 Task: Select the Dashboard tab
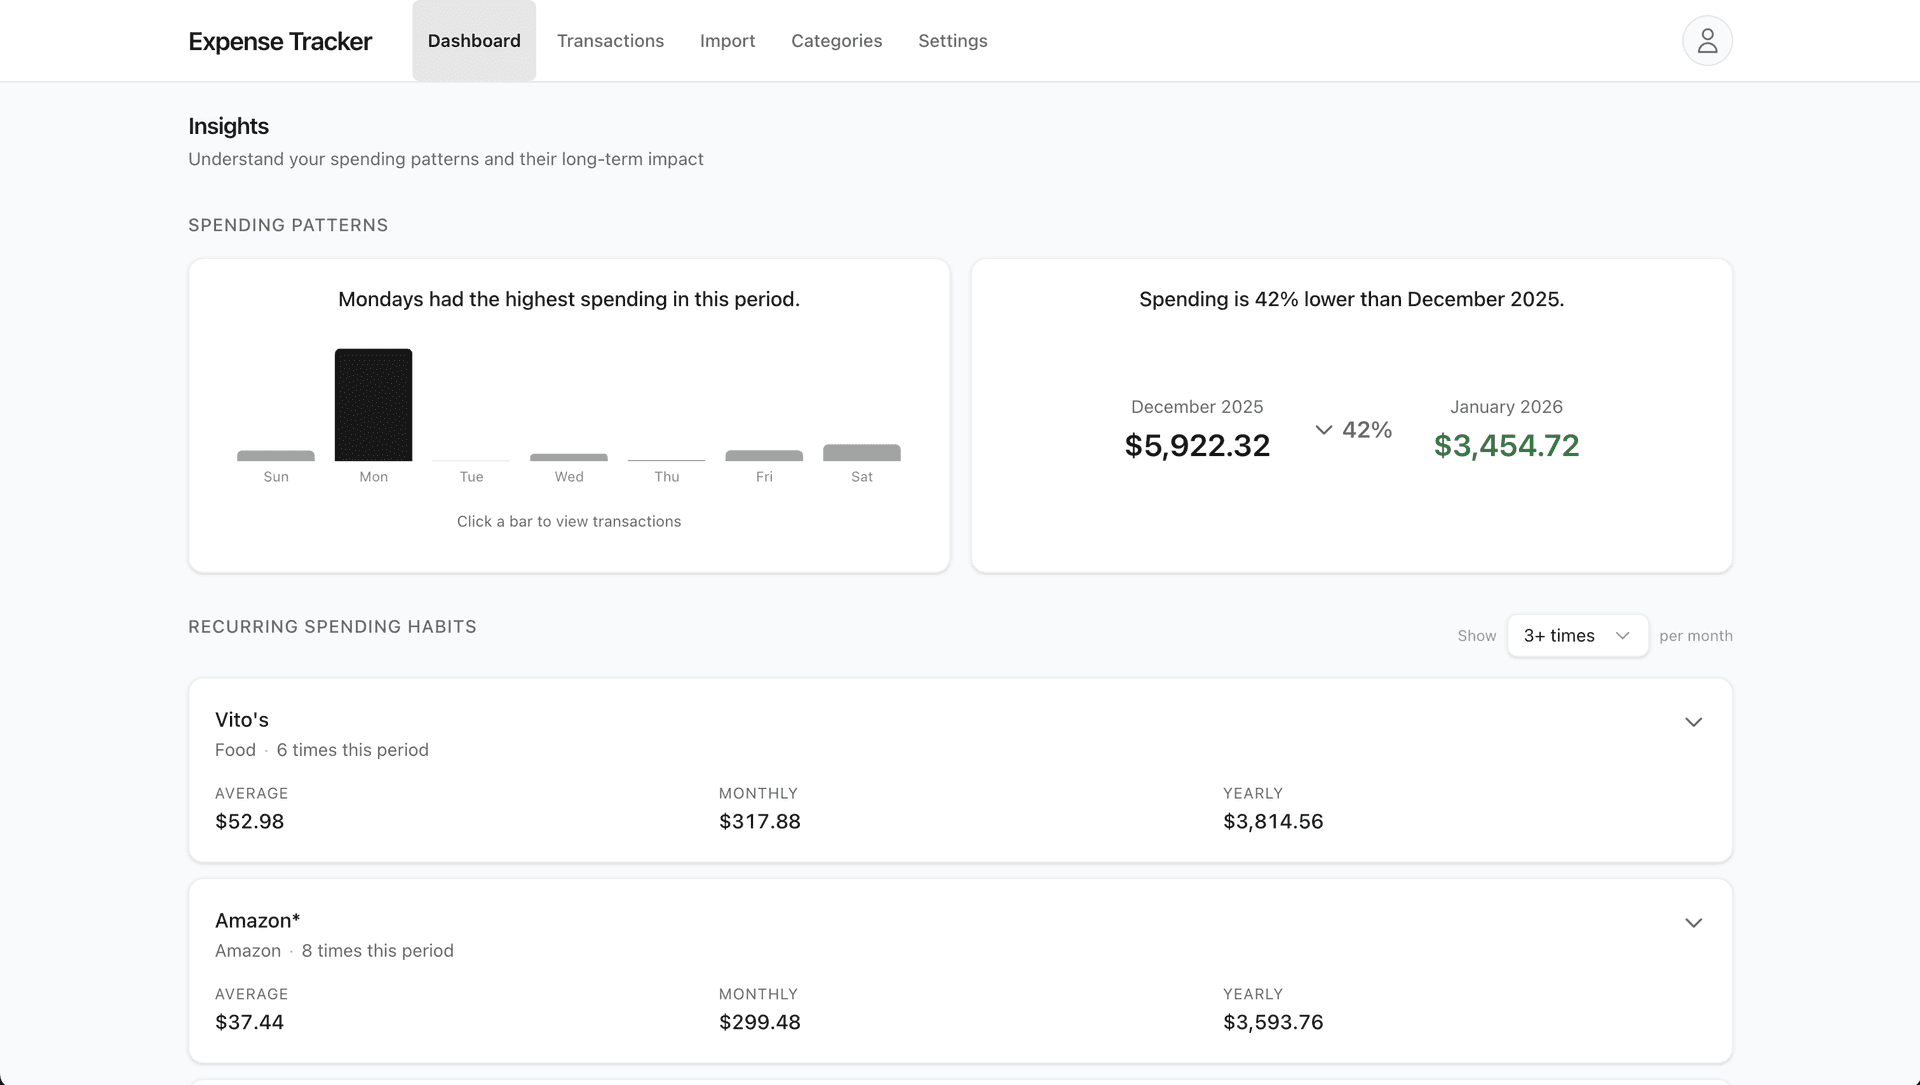(473, 40)
